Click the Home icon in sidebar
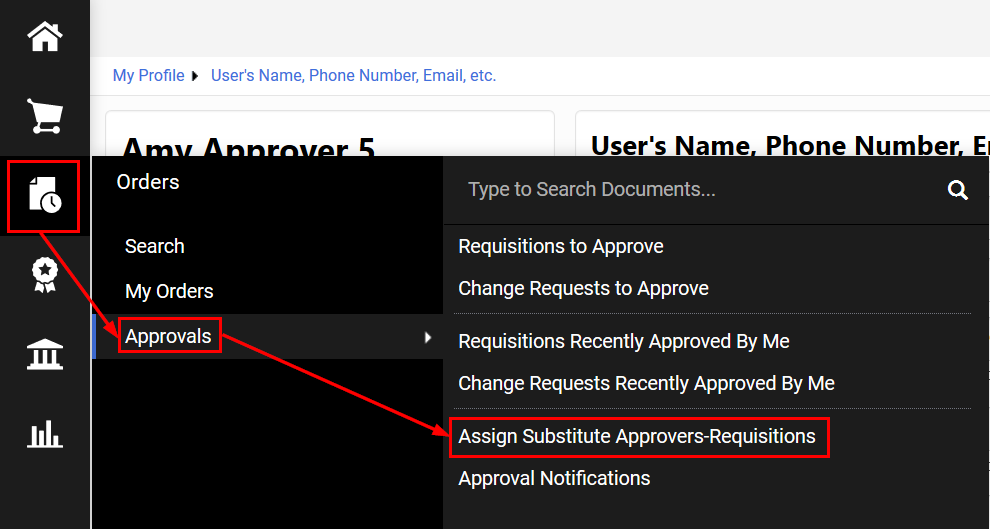The height and width of the screenshot is (529, 990). point(45,37)
